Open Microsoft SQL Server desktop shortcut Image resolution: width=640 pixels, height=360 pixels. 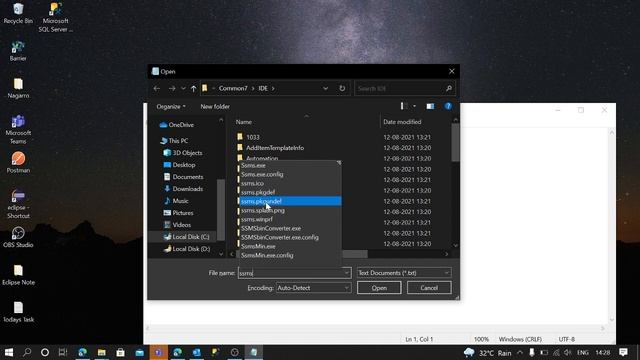[56, 17]
